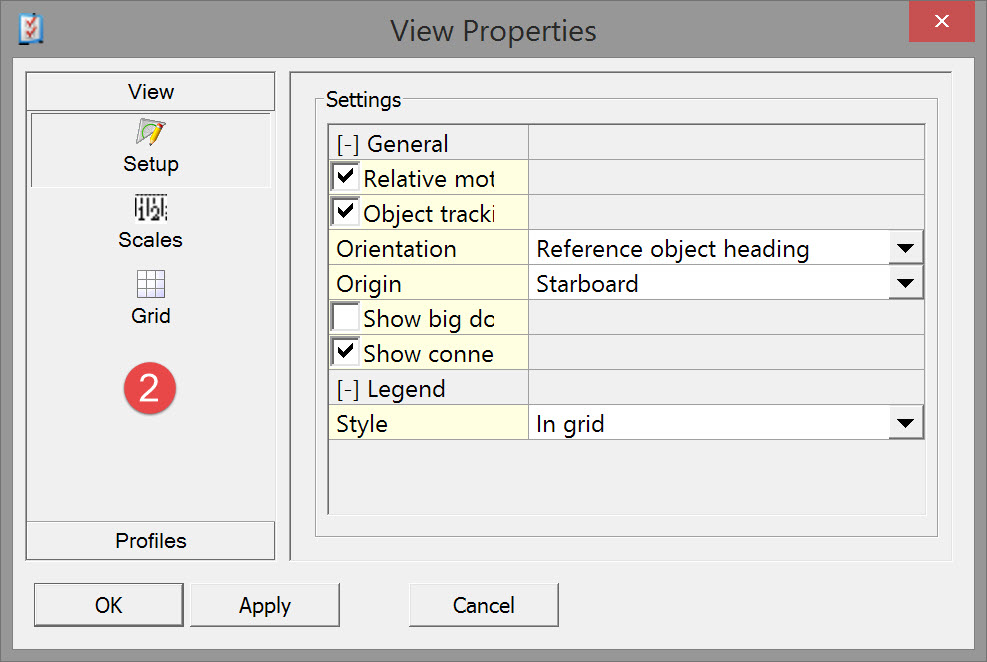
Task: Open the Profiles tab
Action: 150,541
